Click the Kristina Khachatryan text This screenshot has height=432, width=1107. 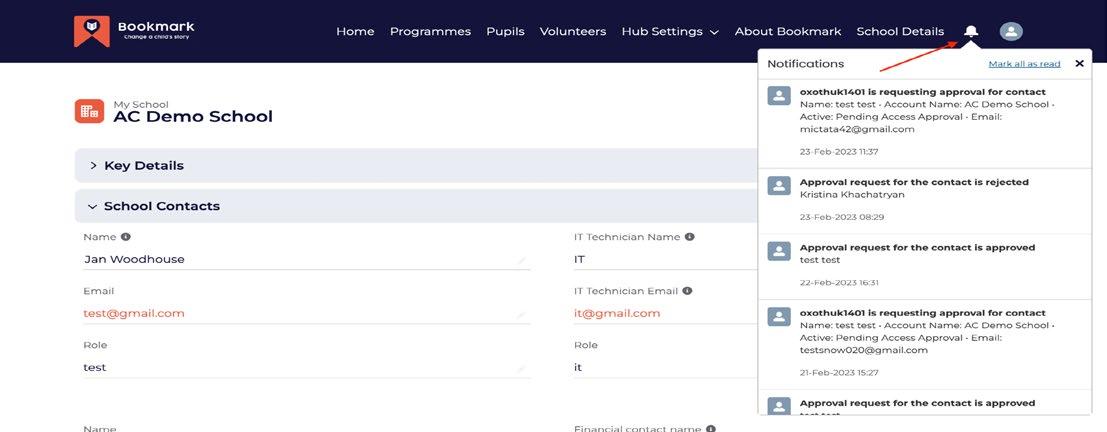point(852,194)
